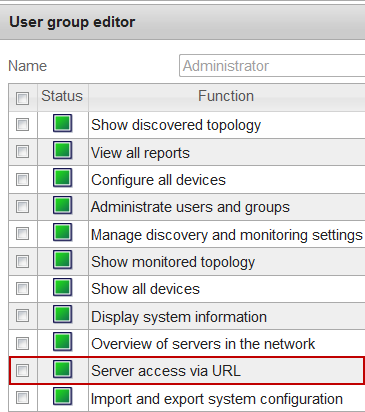This screenshot has width=365, height=412.
Task: Select the View all reports text
Action: [x=140, y=153]
